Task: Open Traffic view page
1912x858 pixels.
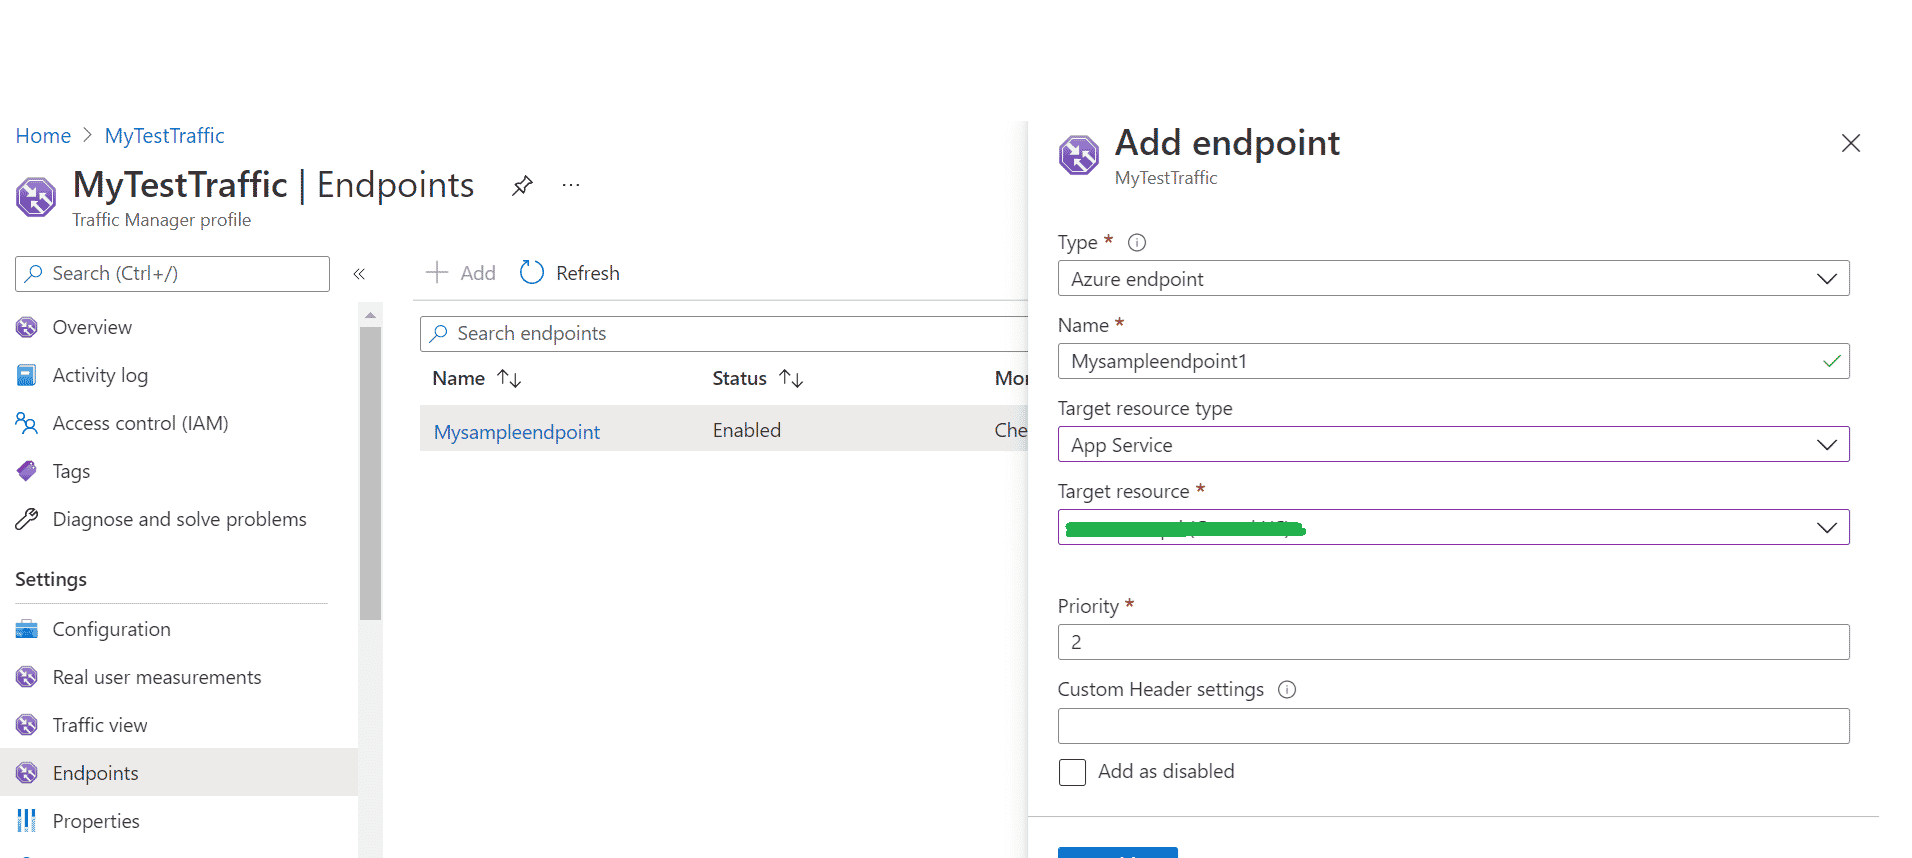Action: (x=100, y=725)
